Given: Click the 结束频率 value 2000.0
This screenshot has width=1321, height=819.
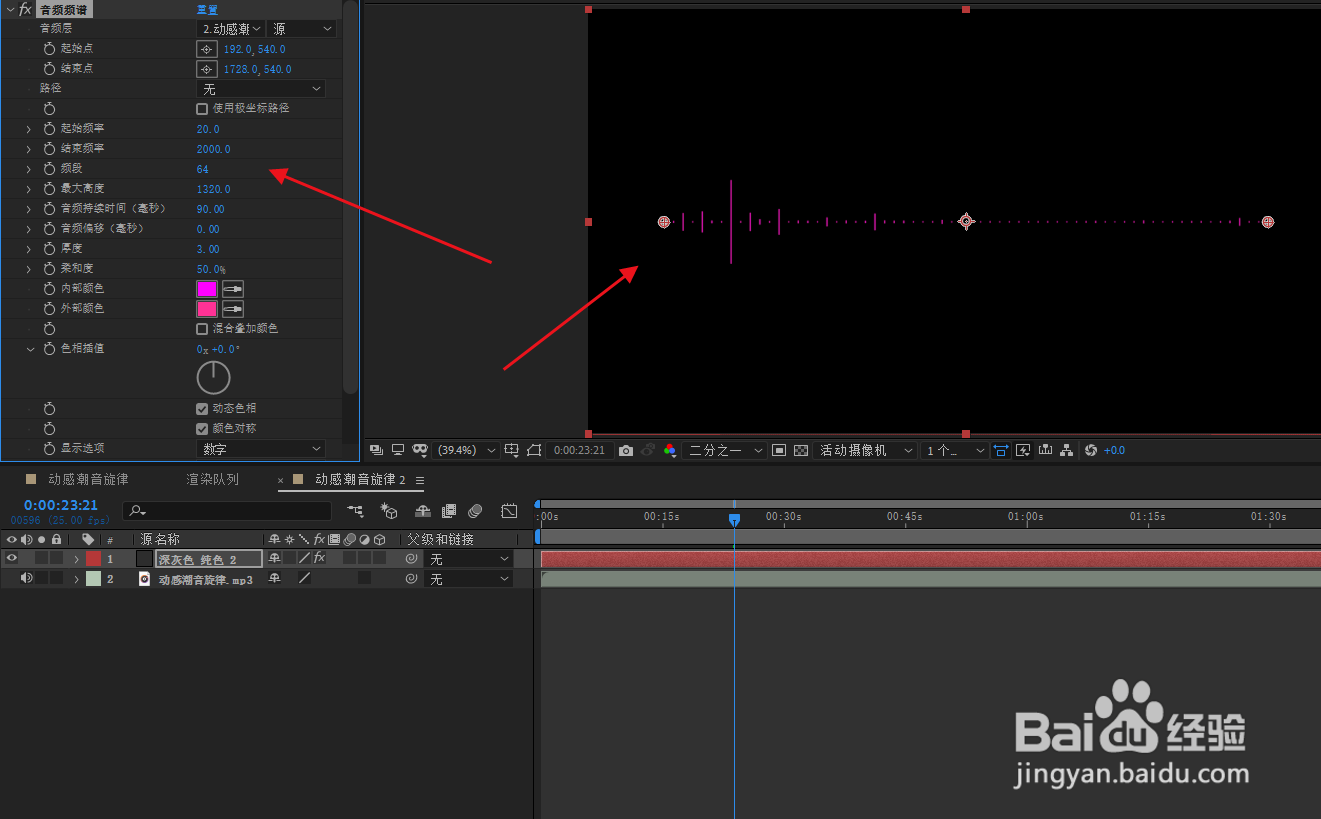Looking at the screenshot, I should coord(214,149).
